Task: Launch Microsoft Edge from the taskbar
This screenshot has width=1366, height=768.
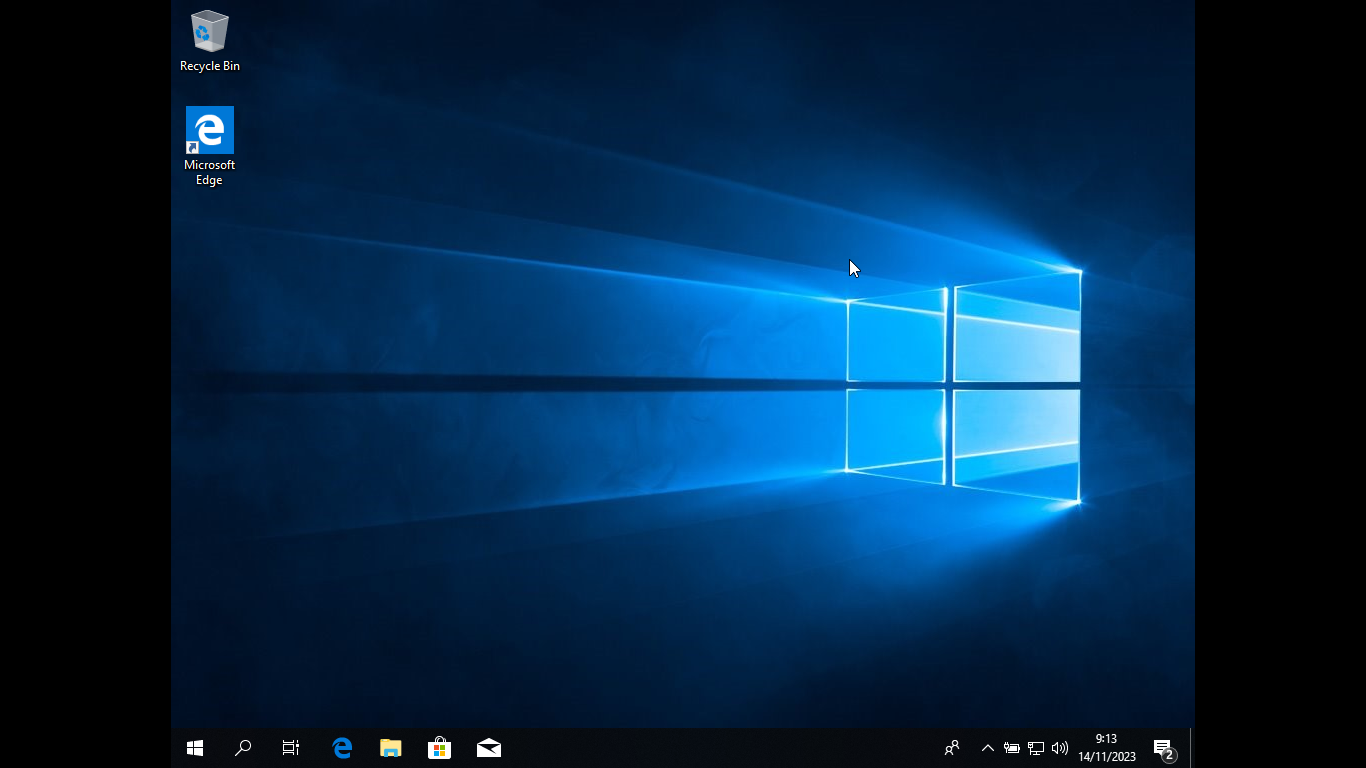Action: [342, 748]
